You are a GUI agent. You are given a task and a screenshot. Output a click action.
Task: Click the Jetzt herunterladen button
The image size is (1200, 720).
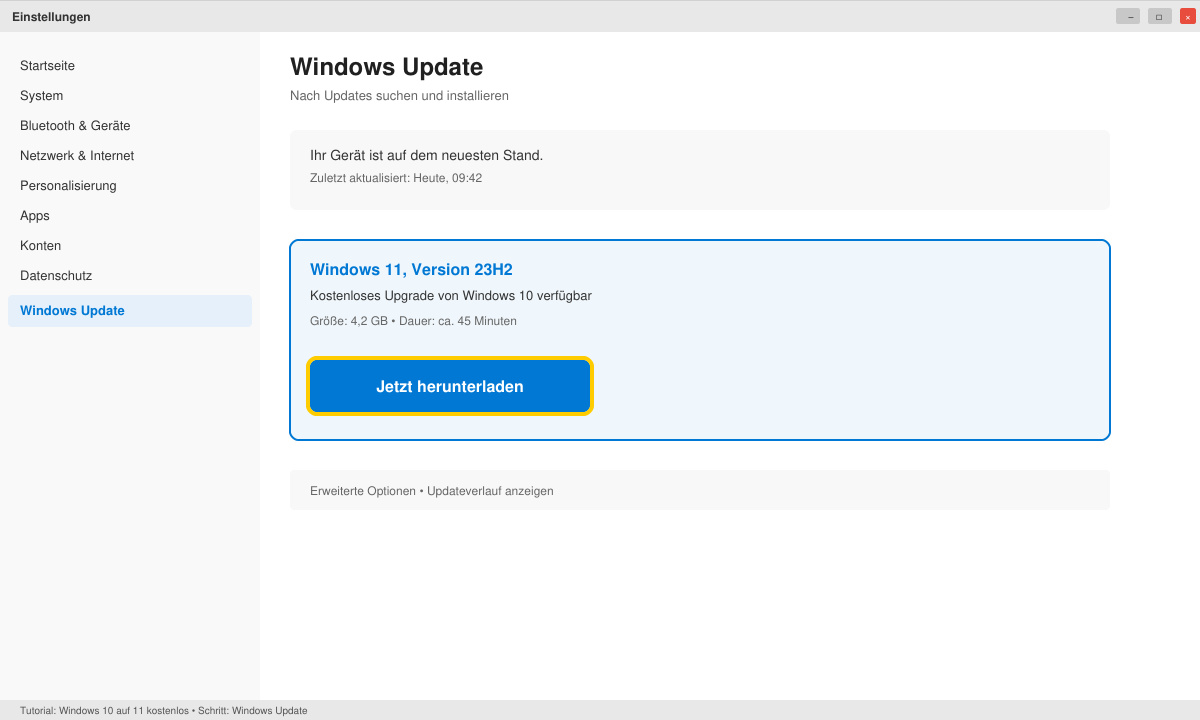click(x=450, y=386)
